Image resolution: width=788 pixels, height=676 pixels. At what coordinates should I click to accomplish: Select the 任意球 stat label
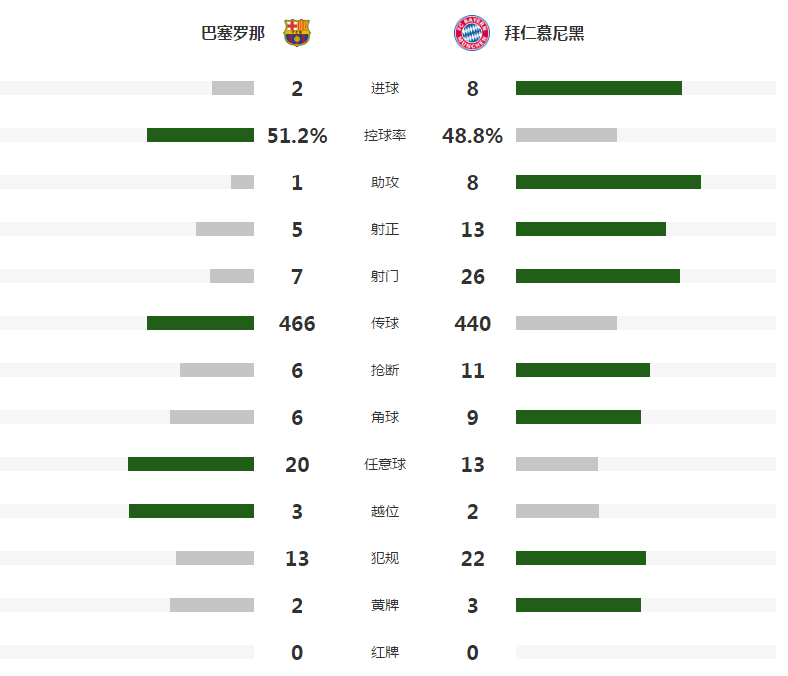pos(385,464)
